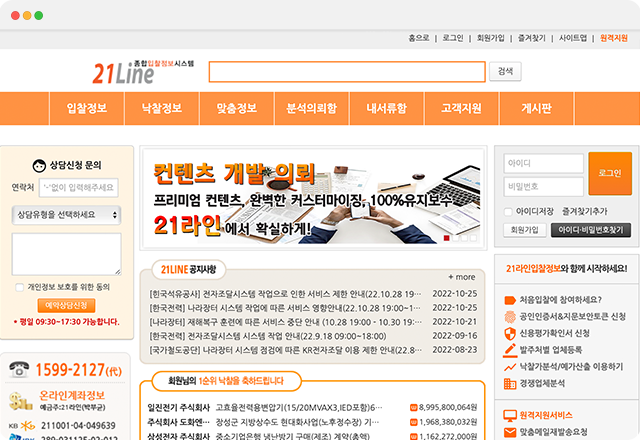Click the 비밀번호 input field
The width and height of the screenshot is (640, 440).
543,187
